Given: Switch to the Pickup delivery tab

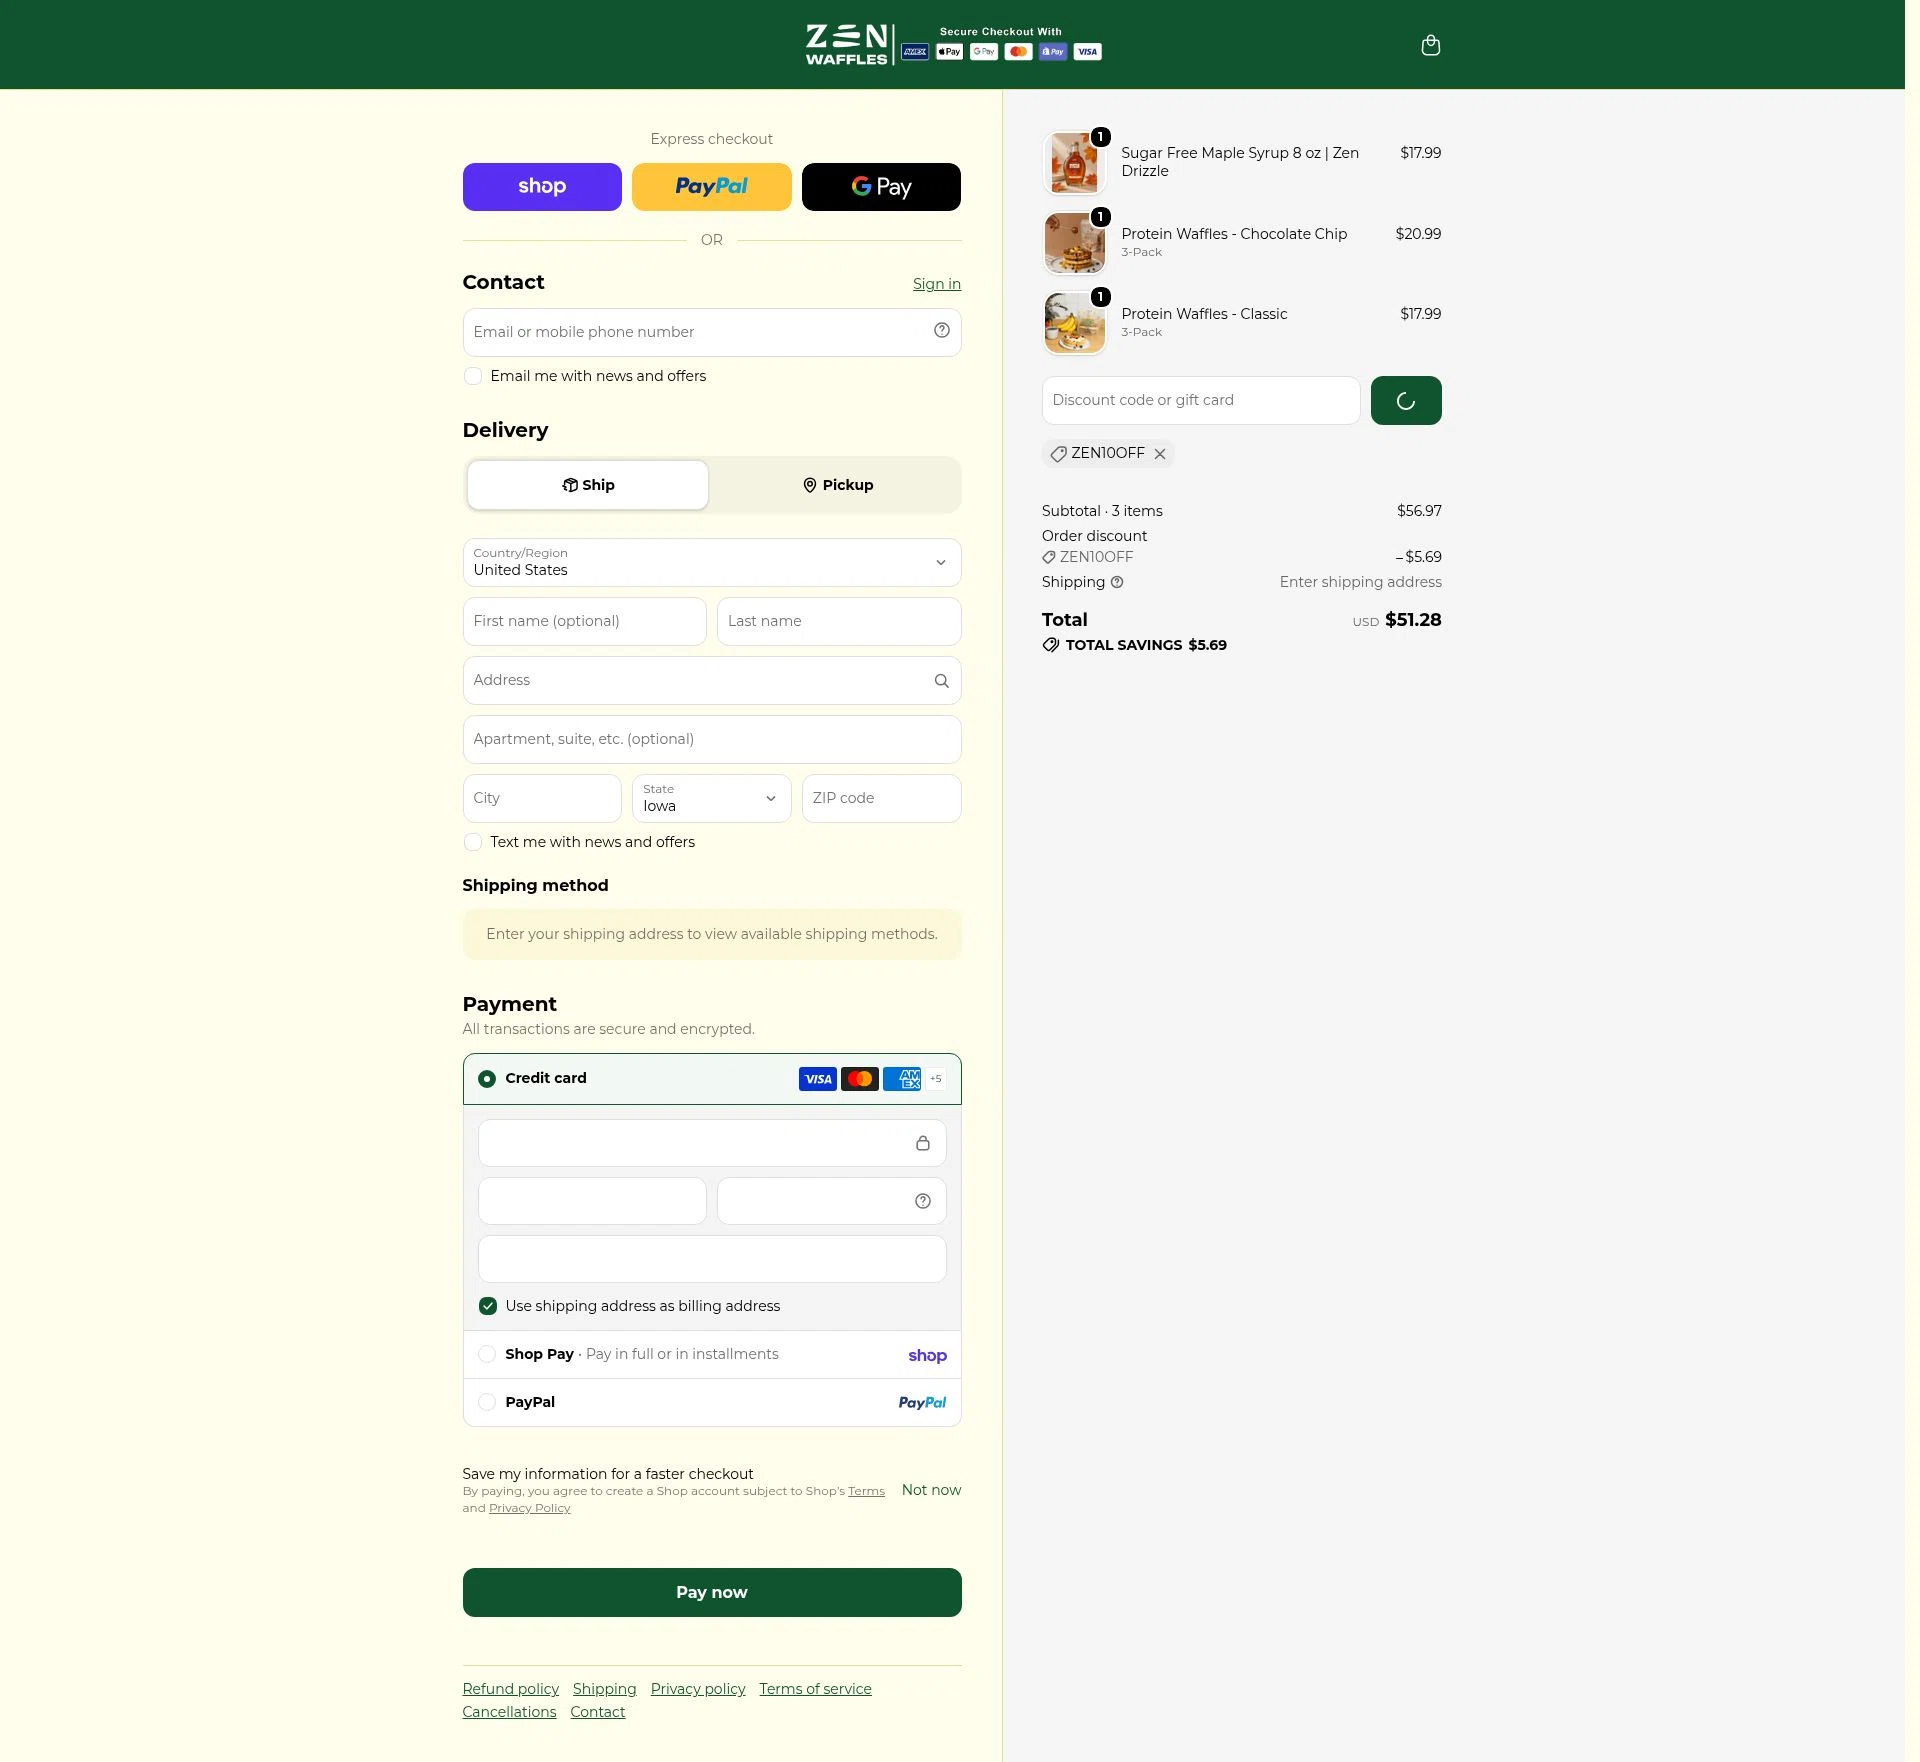Looking at the screenshot, I should pyautogui.click(x=837, y=485).
